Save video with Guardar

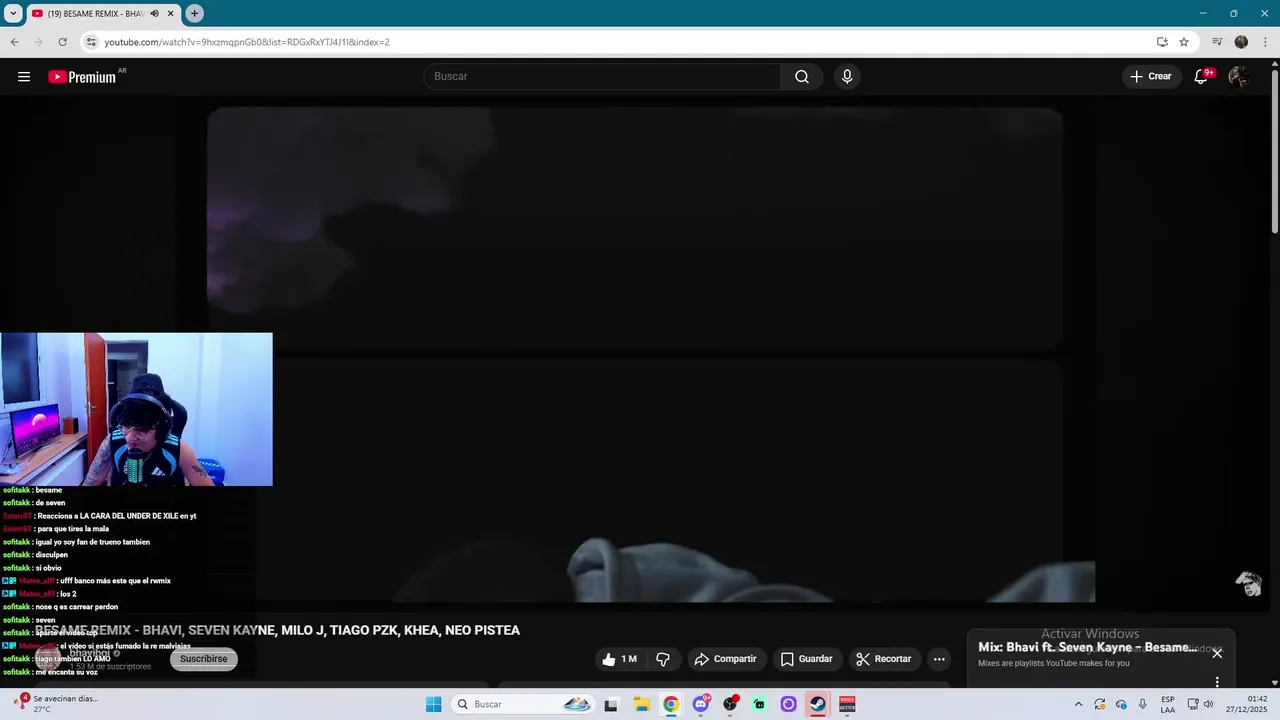807,659
